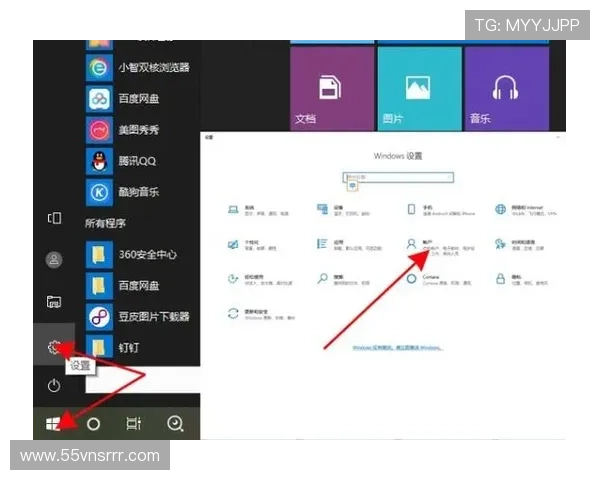This screenshot has height=480, width=600.
Task: Open 手机 phone settings category
Action: coord(441,210)
